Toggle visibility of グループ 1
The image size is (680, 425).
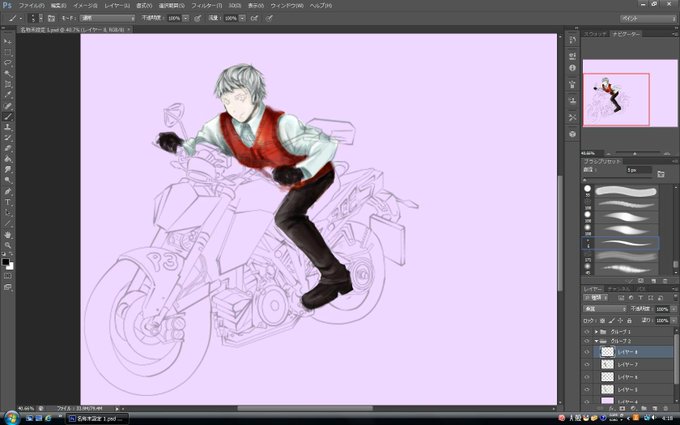587,332
